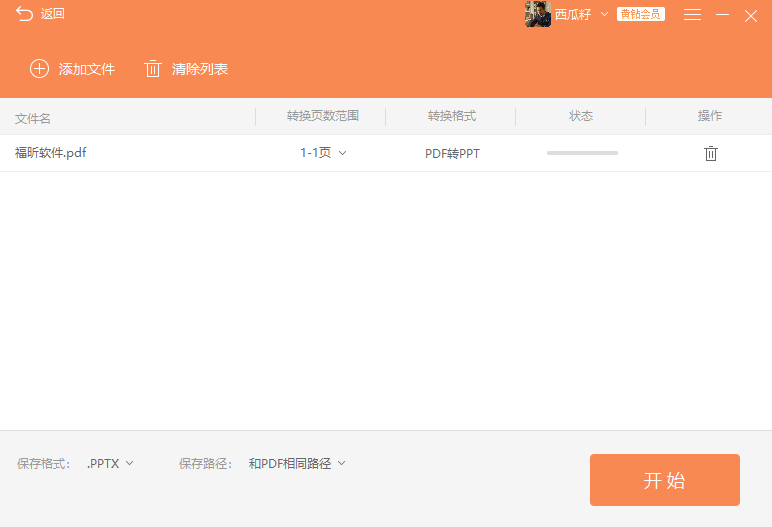The image size is (772, 527).
Task: Click the status progress bar
Action: point(582,153)
